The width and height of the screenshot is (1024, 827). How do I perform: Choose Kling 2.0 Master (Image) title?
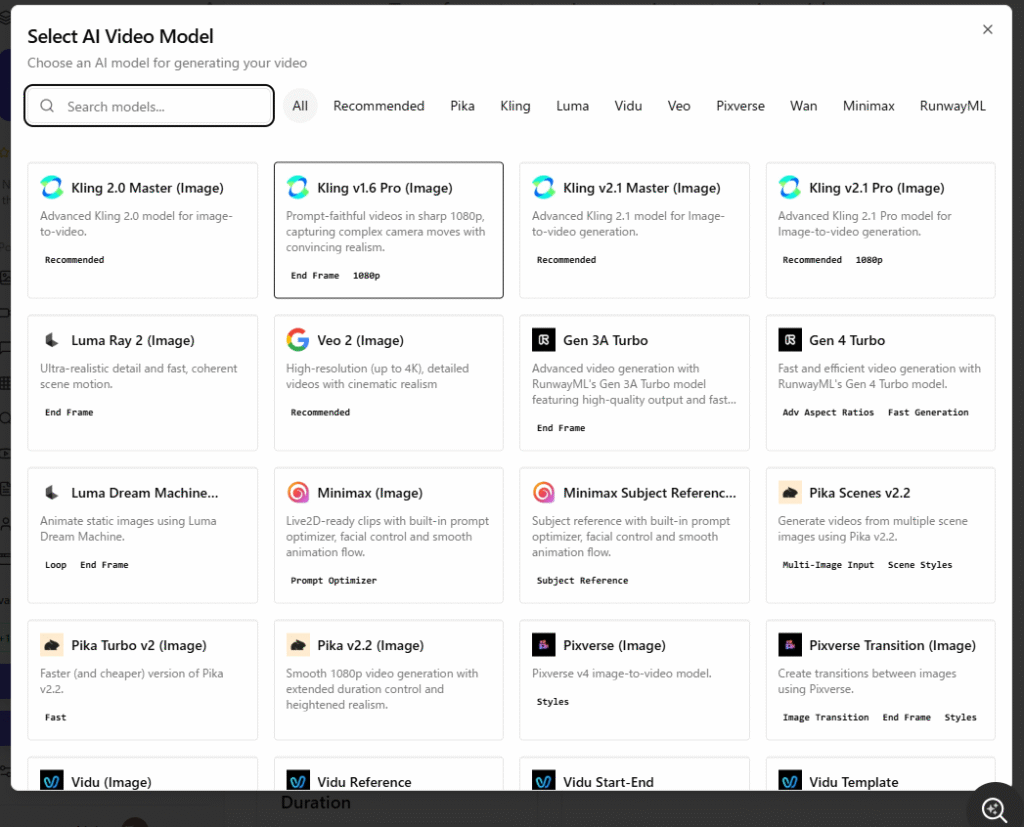click(147, 188)
